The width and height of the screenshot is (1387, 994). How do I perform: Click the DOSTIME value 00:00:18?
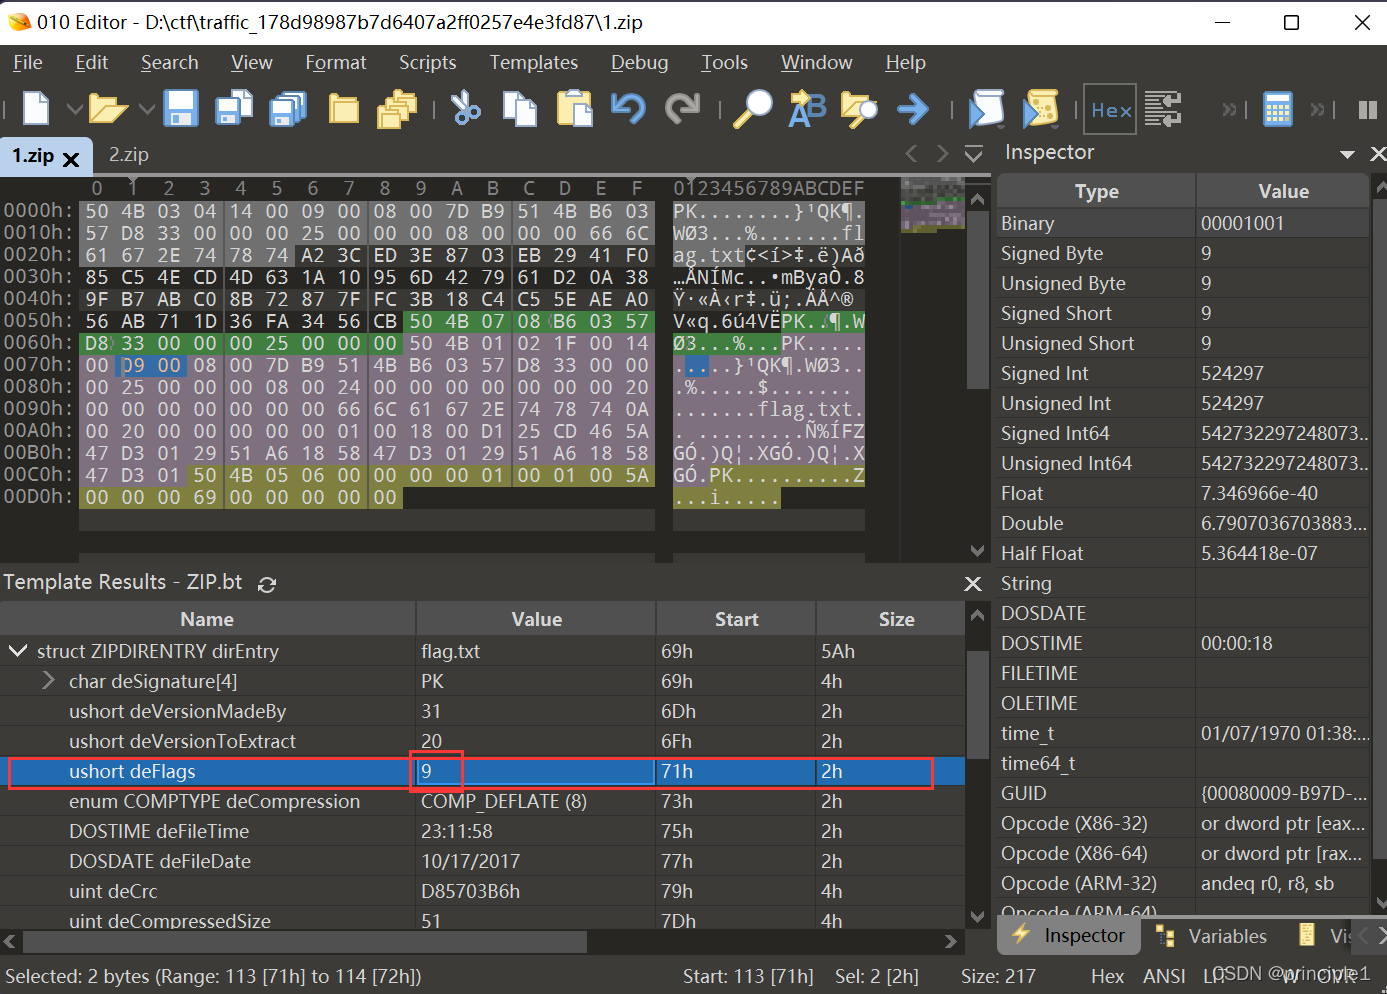point(1236,643)
